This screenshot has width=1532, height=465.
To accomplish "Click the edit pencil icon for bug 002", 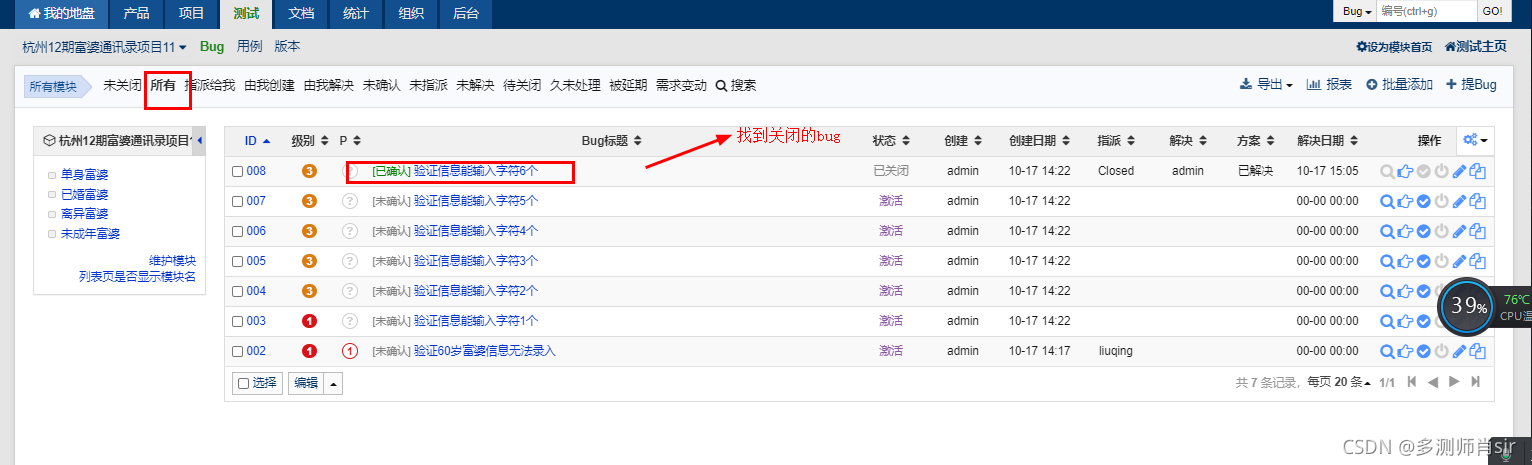I will pos(1459,351).
